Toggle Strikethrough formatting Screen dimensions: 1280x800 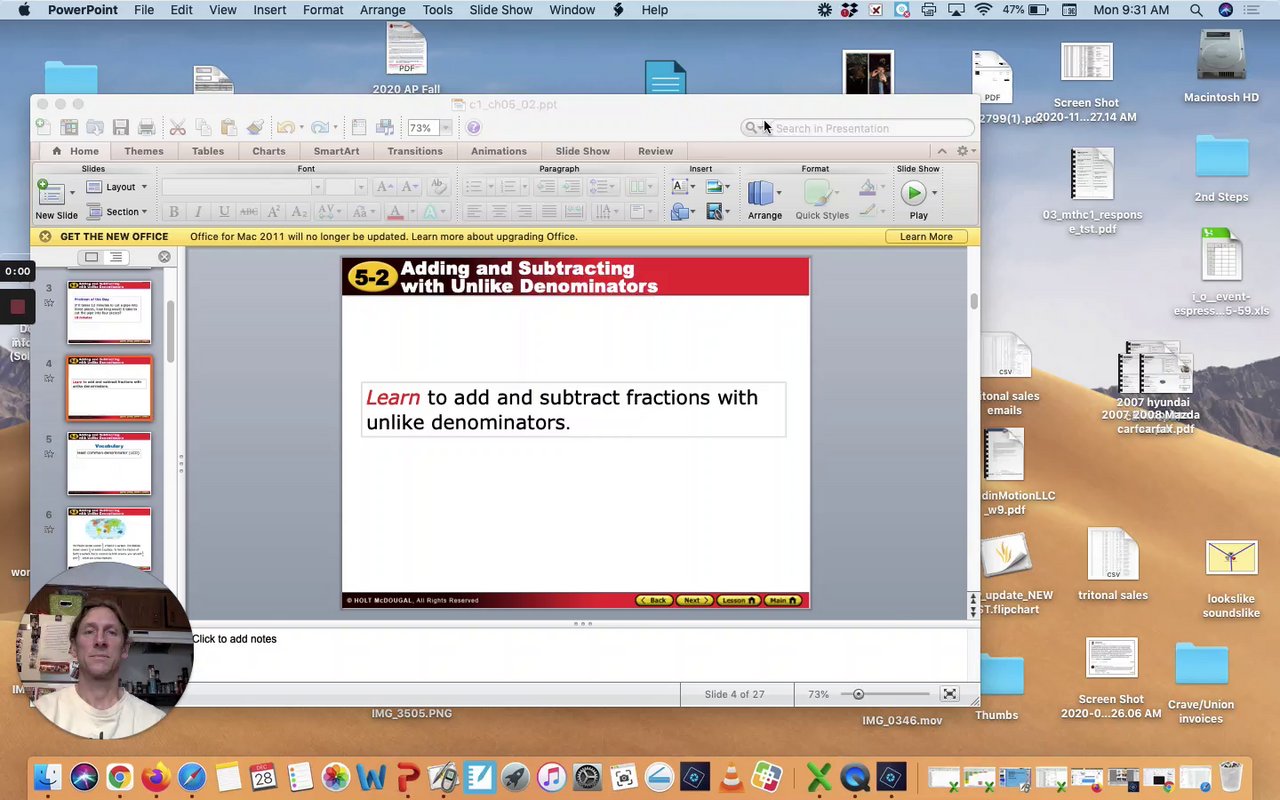click(248, 211)
